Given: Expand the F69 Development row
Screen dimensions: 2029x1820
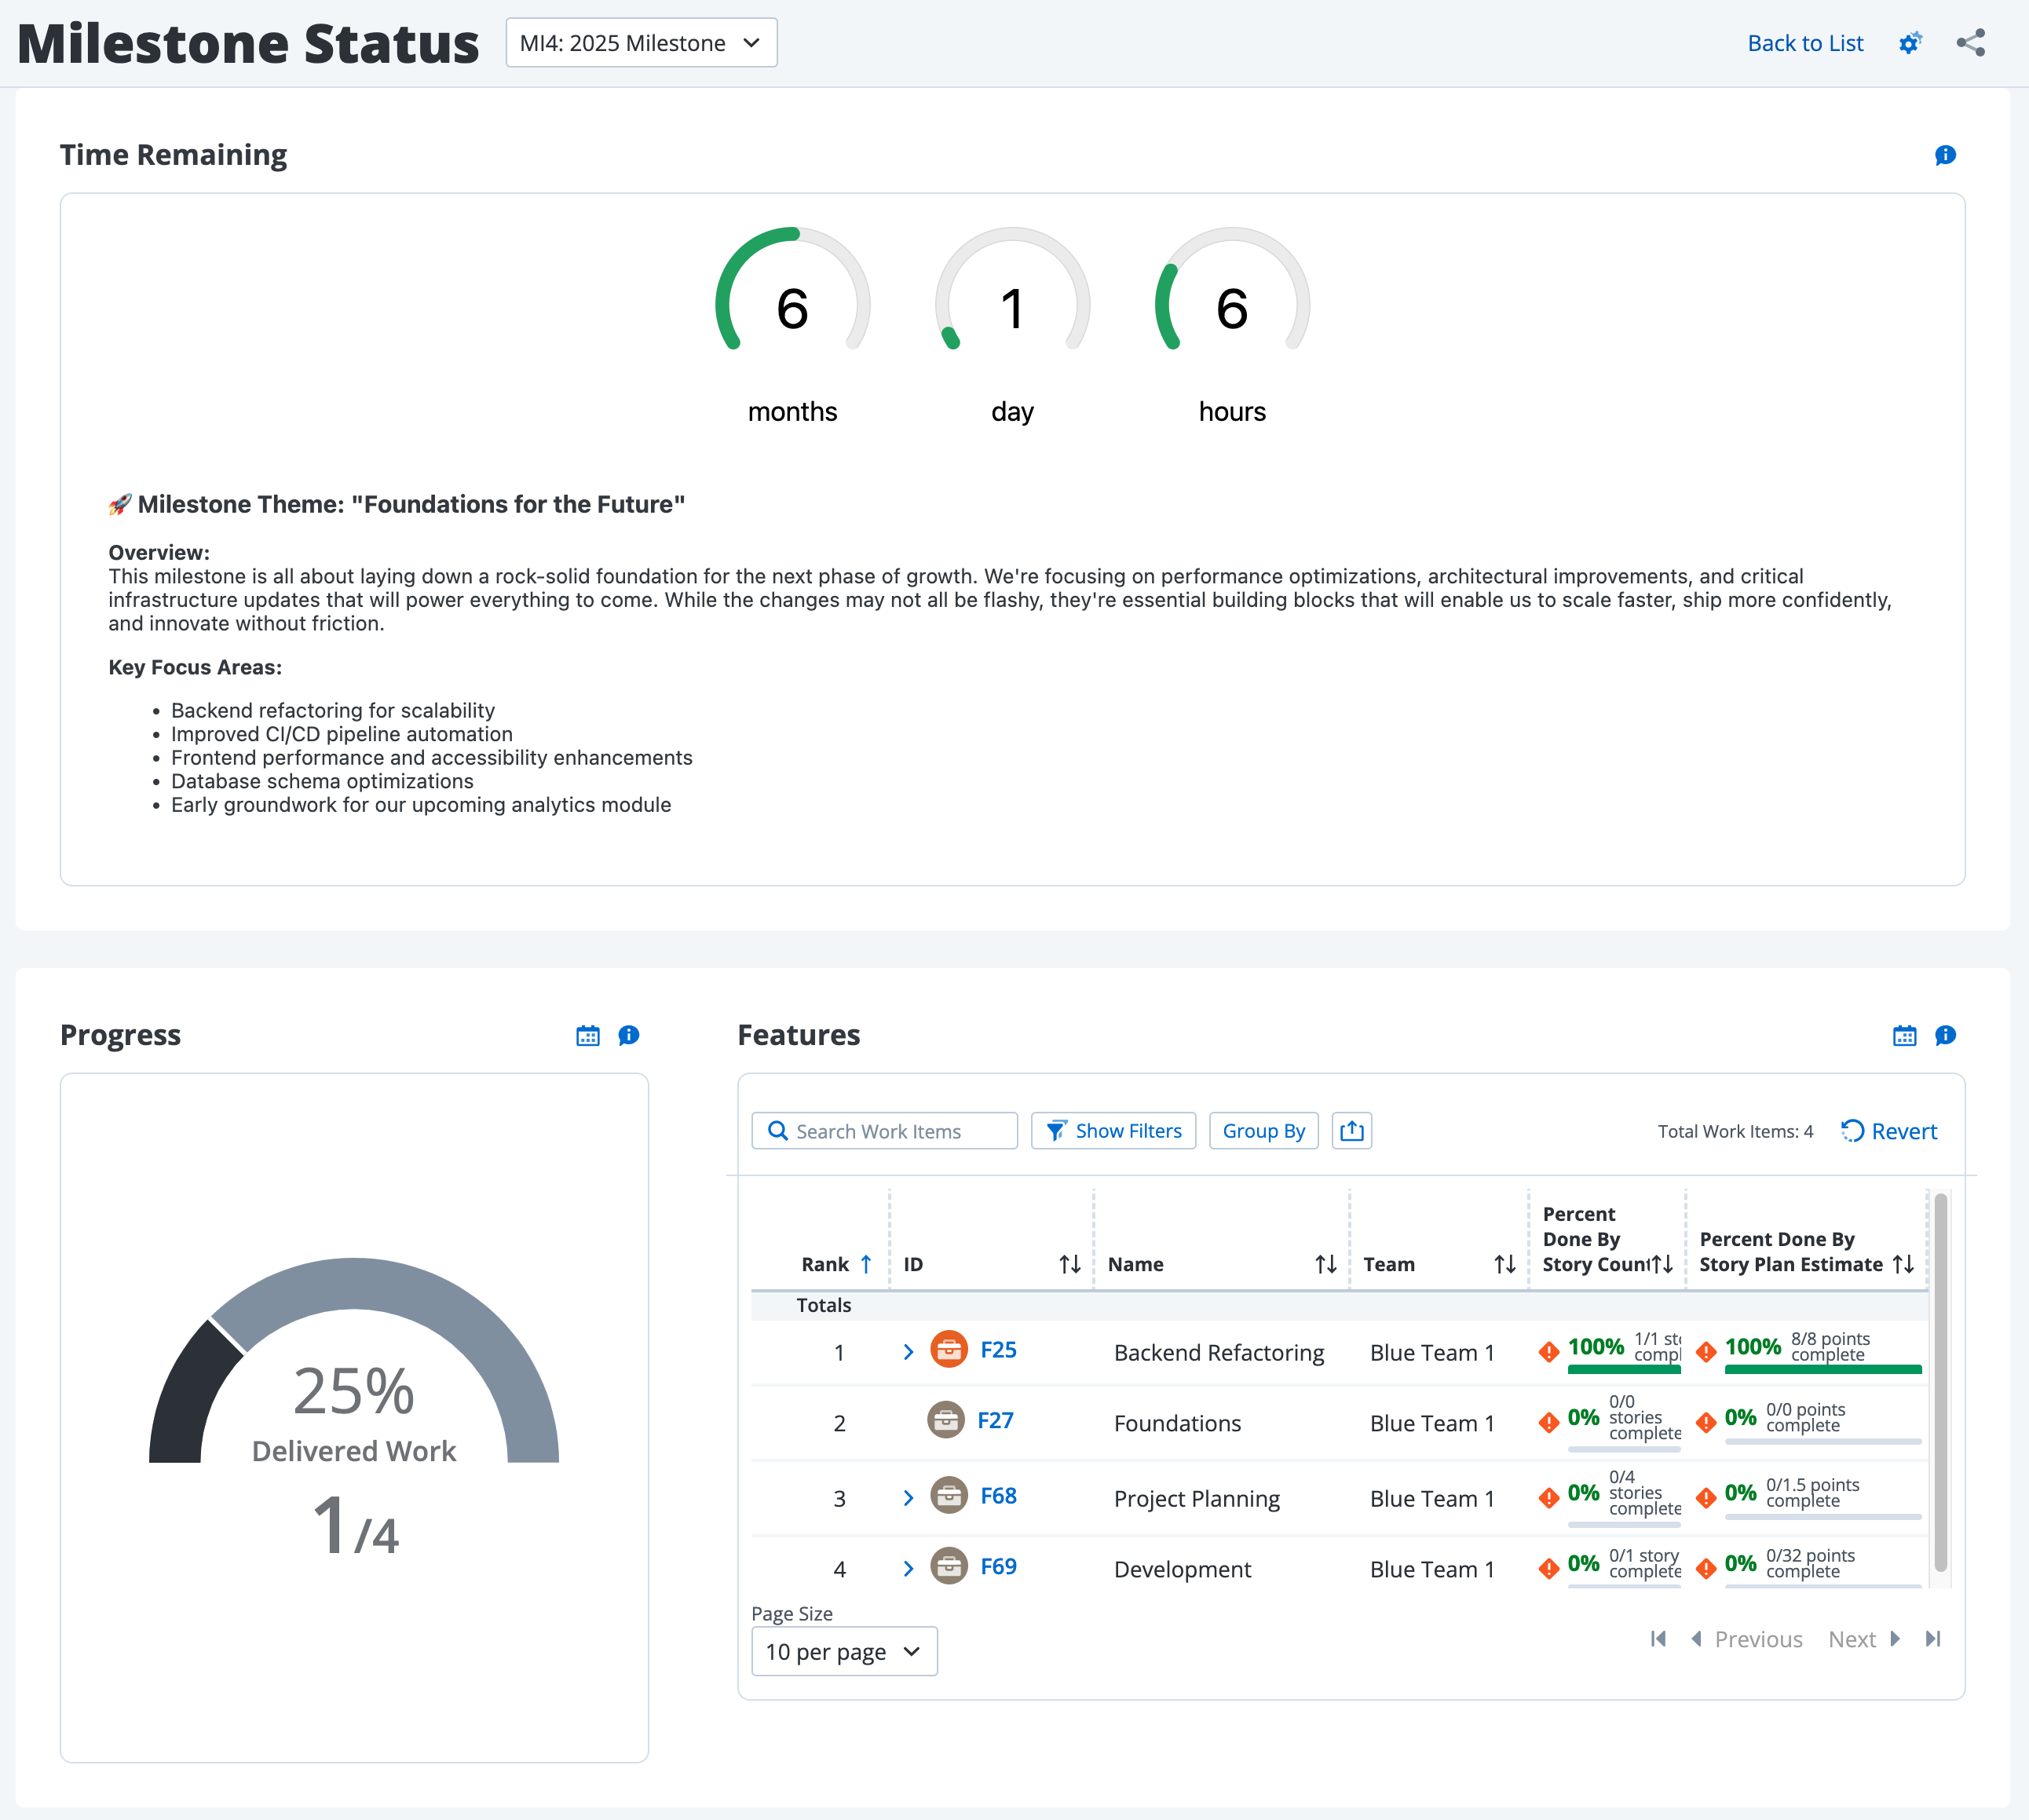Looking at the screenshot, I should [908, 1568].
